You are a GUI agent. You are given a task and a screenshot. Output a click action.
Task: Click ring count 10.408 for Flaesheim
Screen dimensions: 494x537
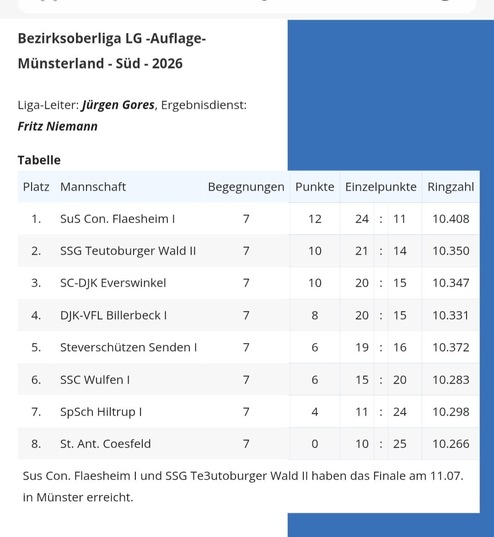click(450, 218)
